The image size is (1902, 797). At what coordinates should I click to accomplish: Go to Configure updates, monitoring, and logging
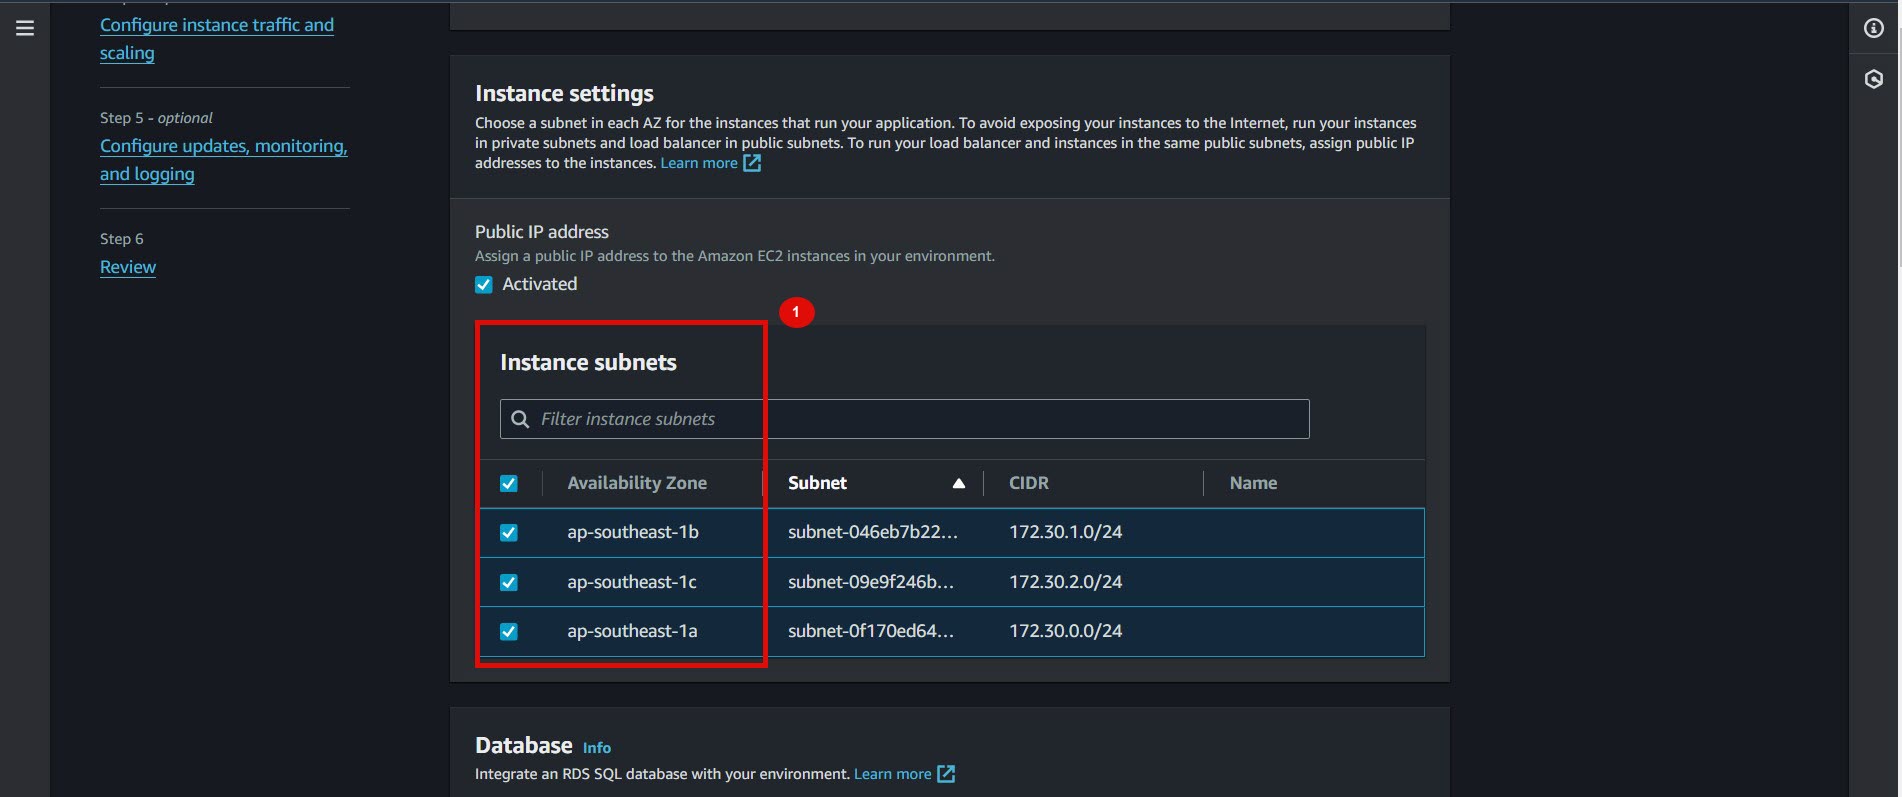point(224,160)
